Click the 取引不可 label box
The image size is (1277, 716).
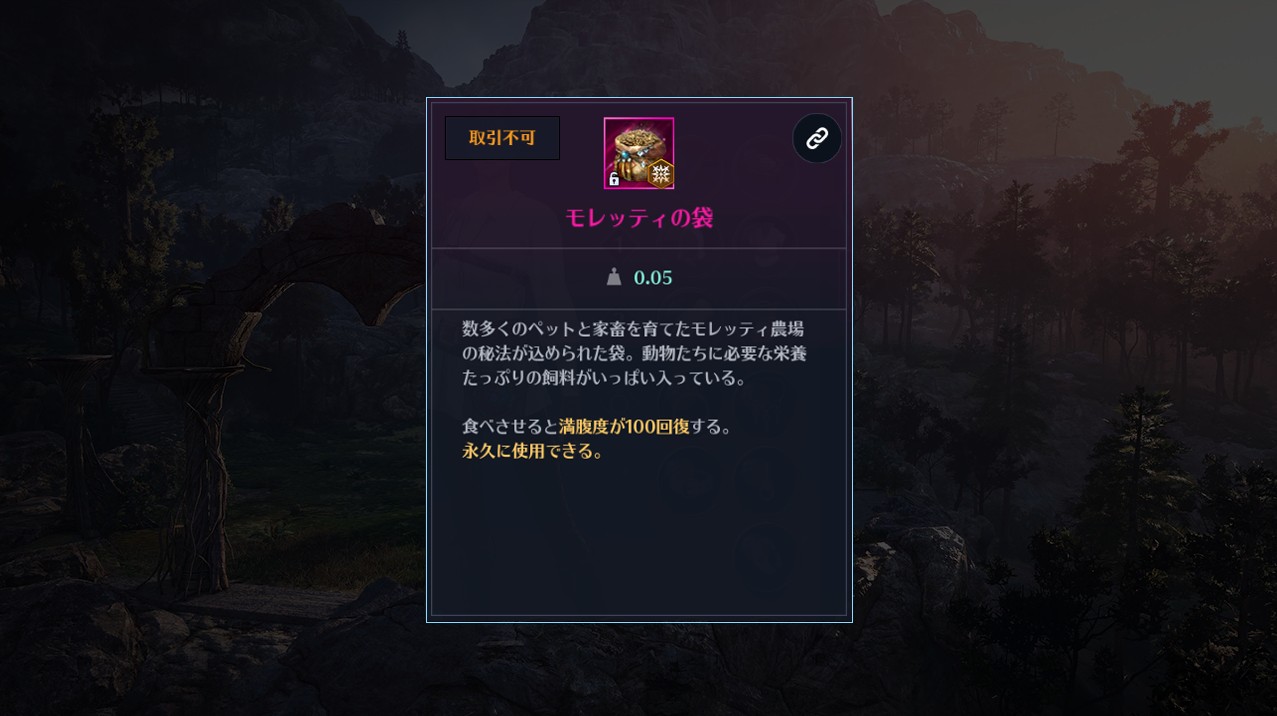pyautogui.click(x=502, y=138)
